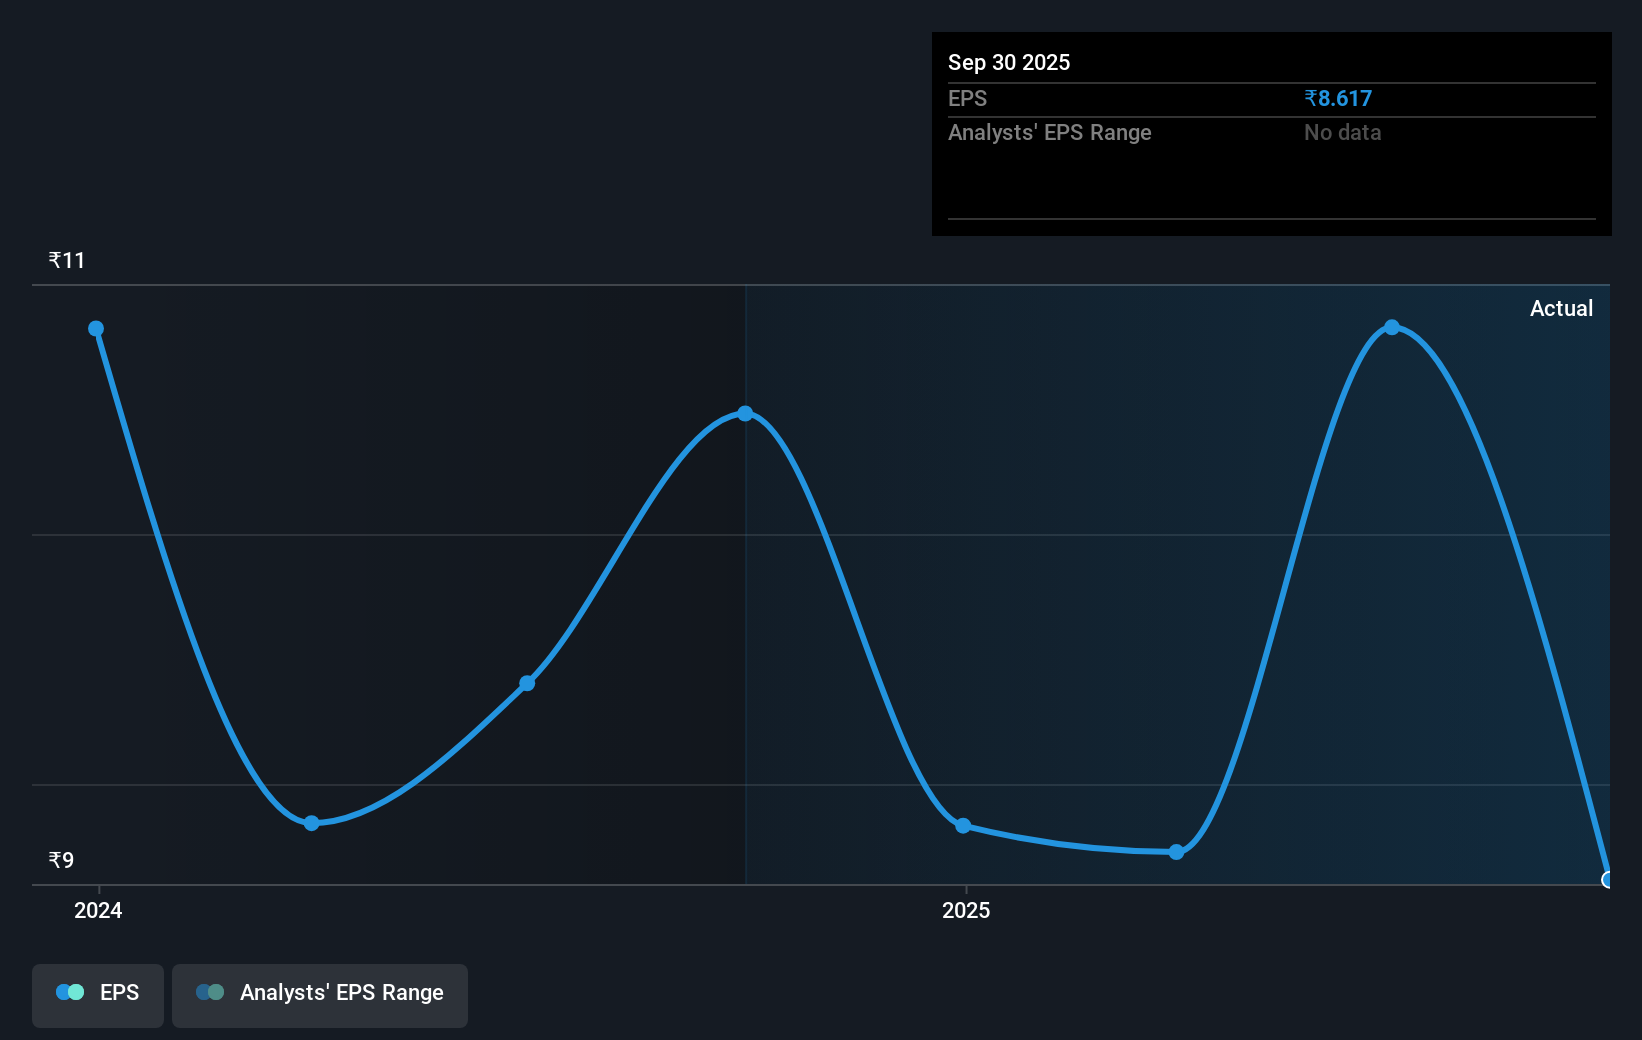Screen dimensions: 1642x1040
Task: Click the ₹8.617 EPS value in tooltip
Action: (x=1338, y=99)
